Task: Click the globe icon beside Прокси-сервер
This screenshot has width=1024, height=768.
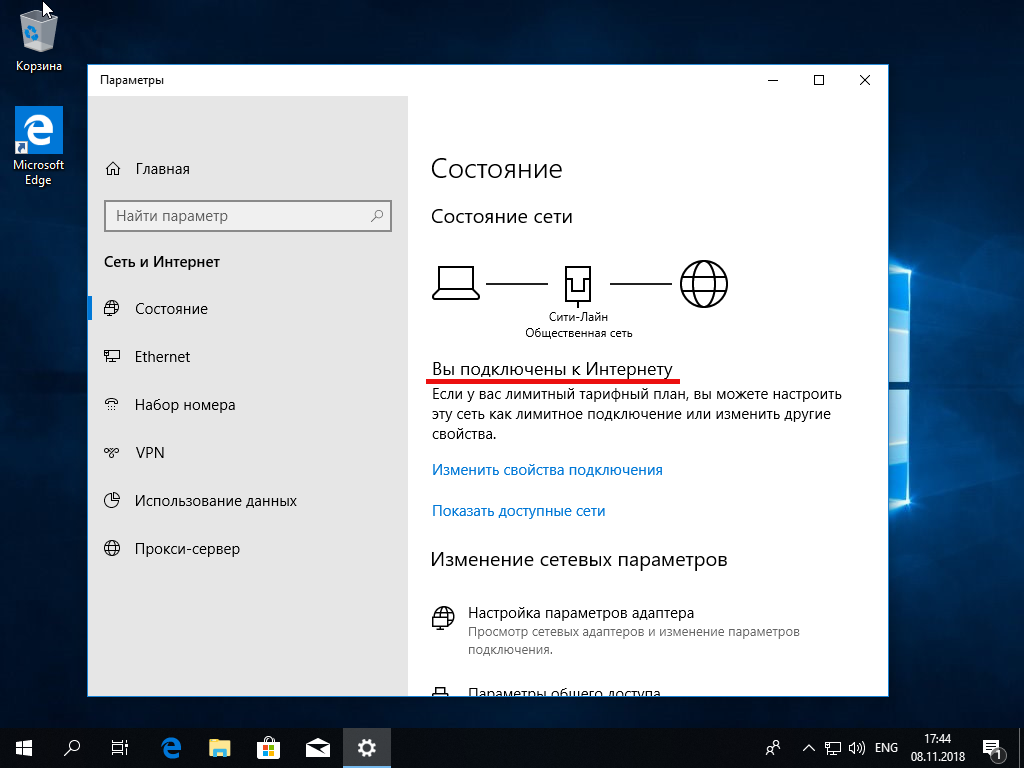Action: click(112, 549)
